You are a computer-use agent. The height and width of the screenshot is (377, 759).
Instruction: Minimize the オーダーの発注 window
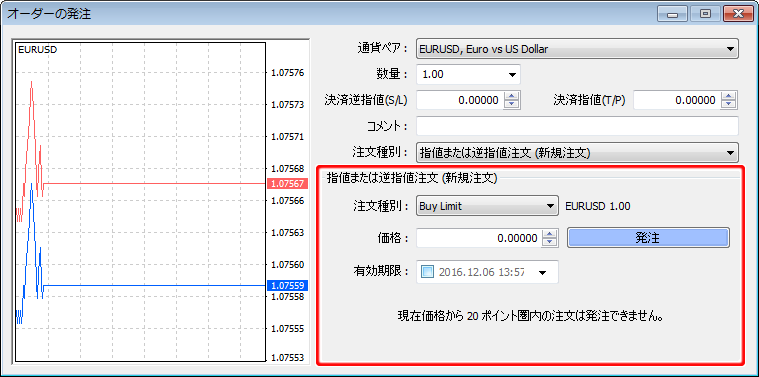pyautogui.click(x=672, y=14)
